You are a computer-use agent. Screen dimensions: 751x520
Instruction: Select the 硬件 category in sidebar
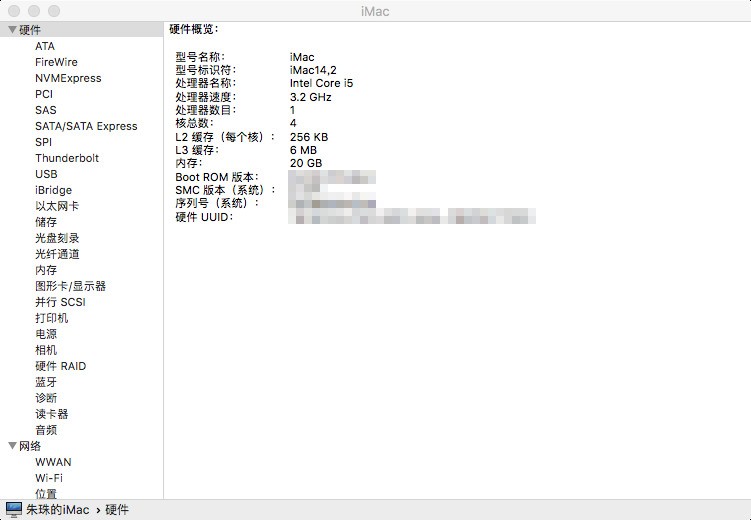tap(81, 30)
